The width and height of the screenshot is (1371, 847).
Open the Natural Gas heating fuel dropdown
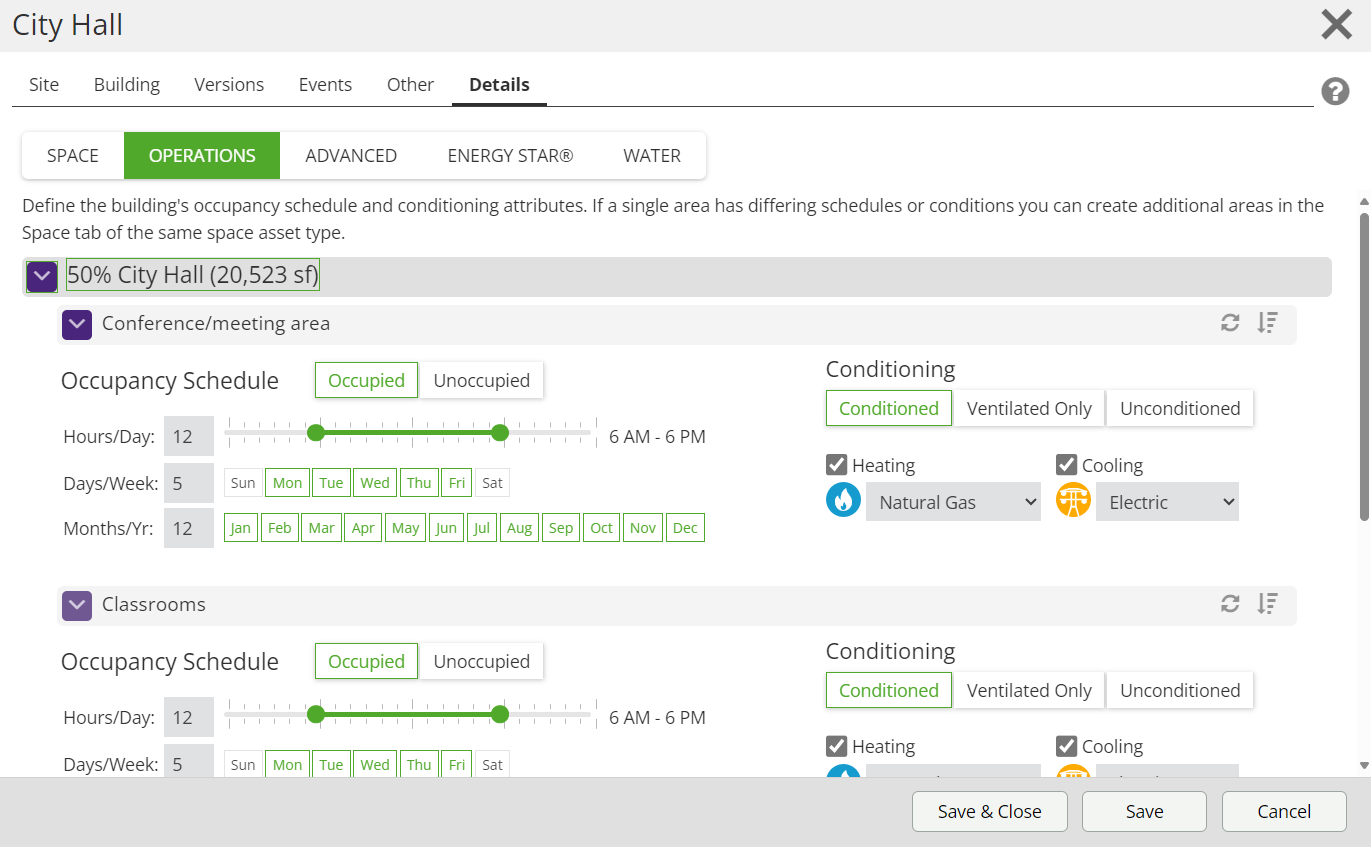point(953,502)
